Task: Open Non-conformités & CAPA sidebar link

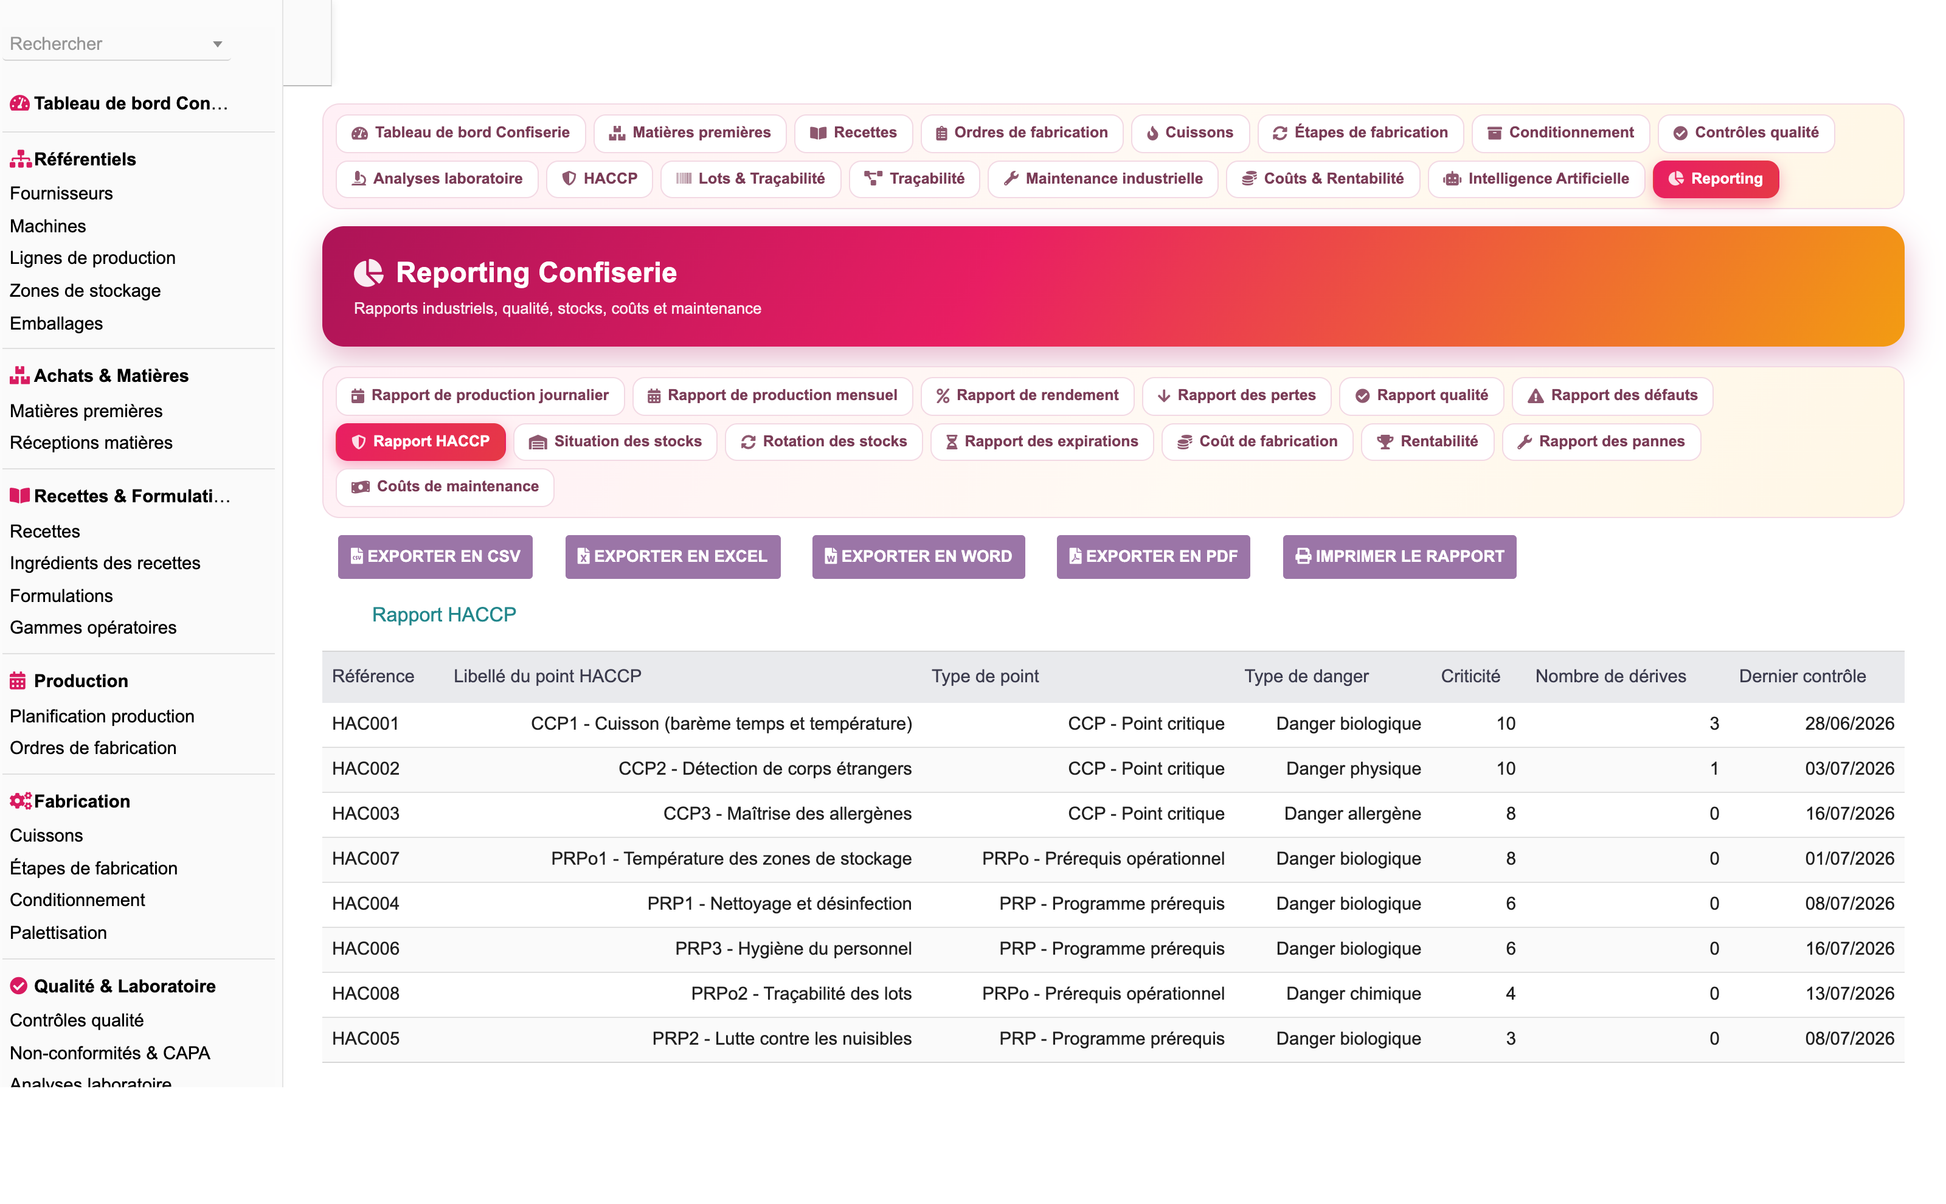Action: point(110,1053)
